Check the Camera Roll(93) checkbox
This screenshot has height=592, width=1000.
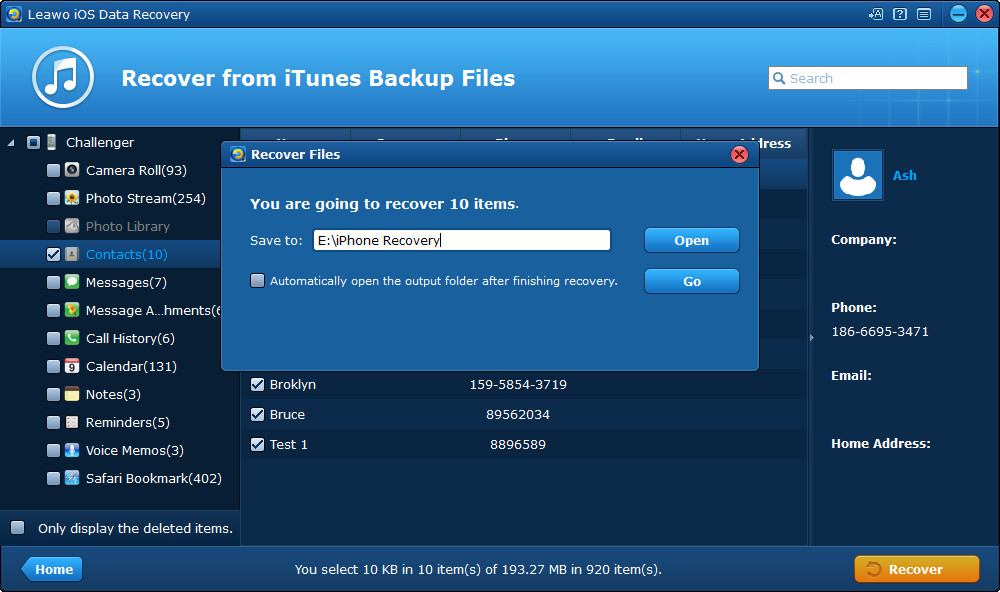coord(54,170)
